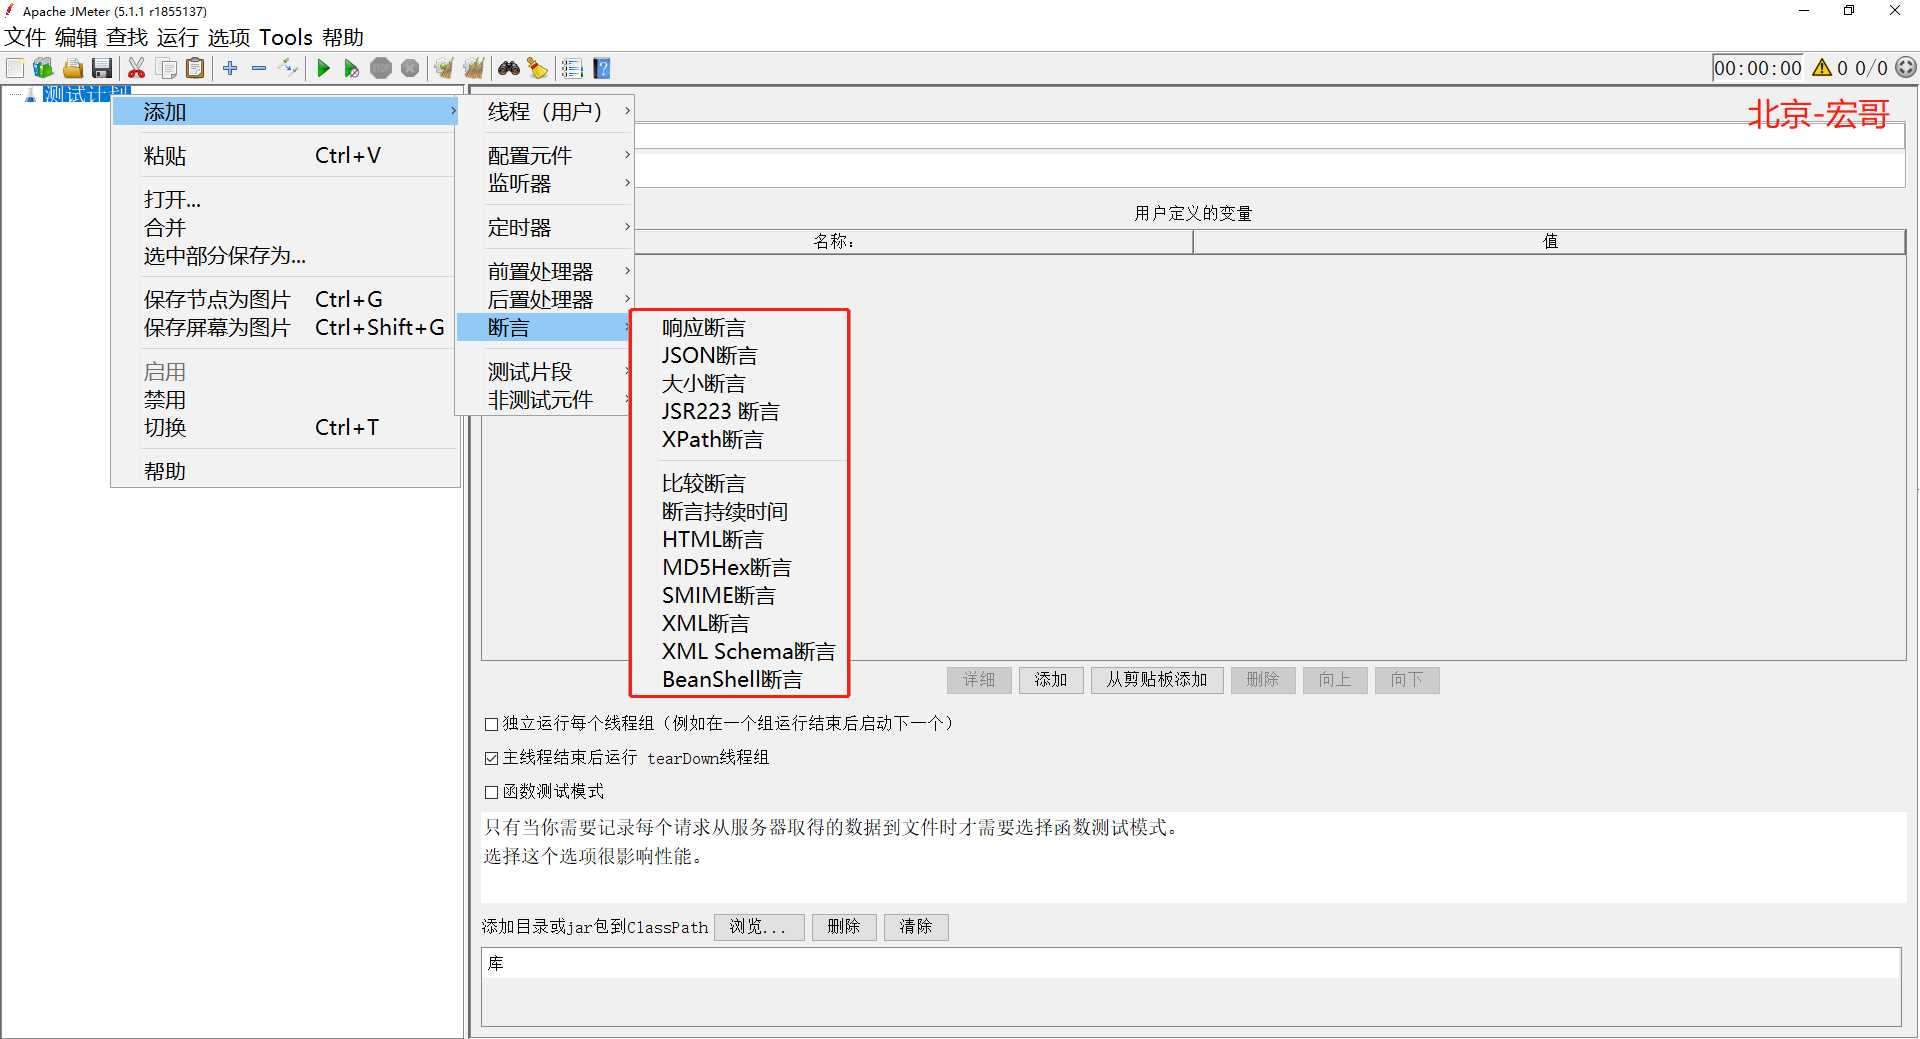Open the Tools menu
1920x1039 pixels.
coord(286,38)
